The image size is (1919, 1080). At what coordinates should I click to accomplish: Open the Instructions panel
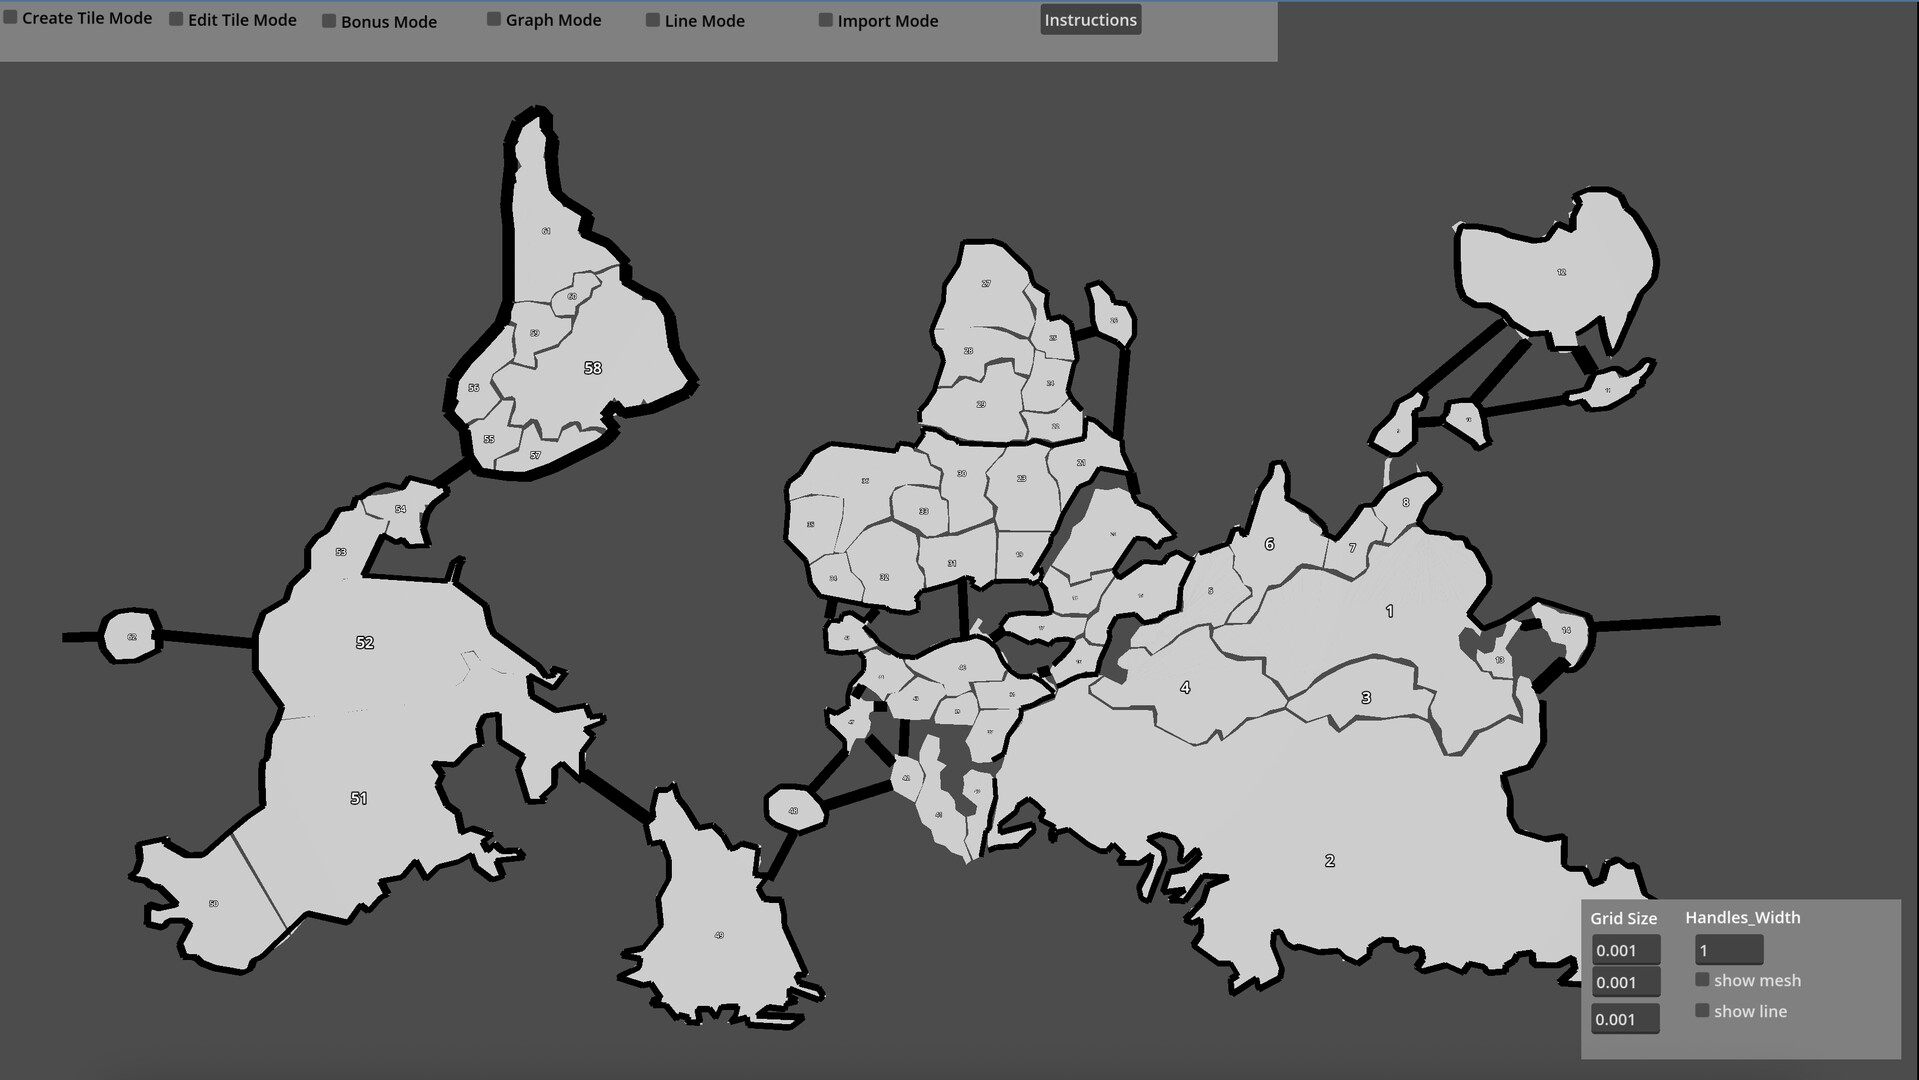[x=1090, y=18]
